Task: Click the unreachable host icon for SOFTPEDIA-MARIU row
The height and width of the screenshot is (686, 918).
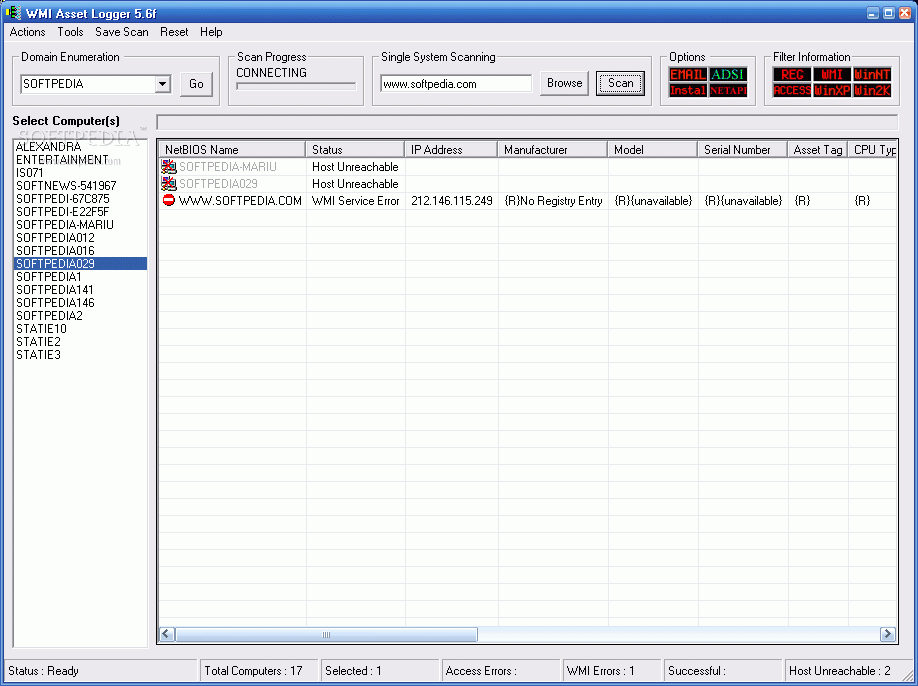Action: 169,167
